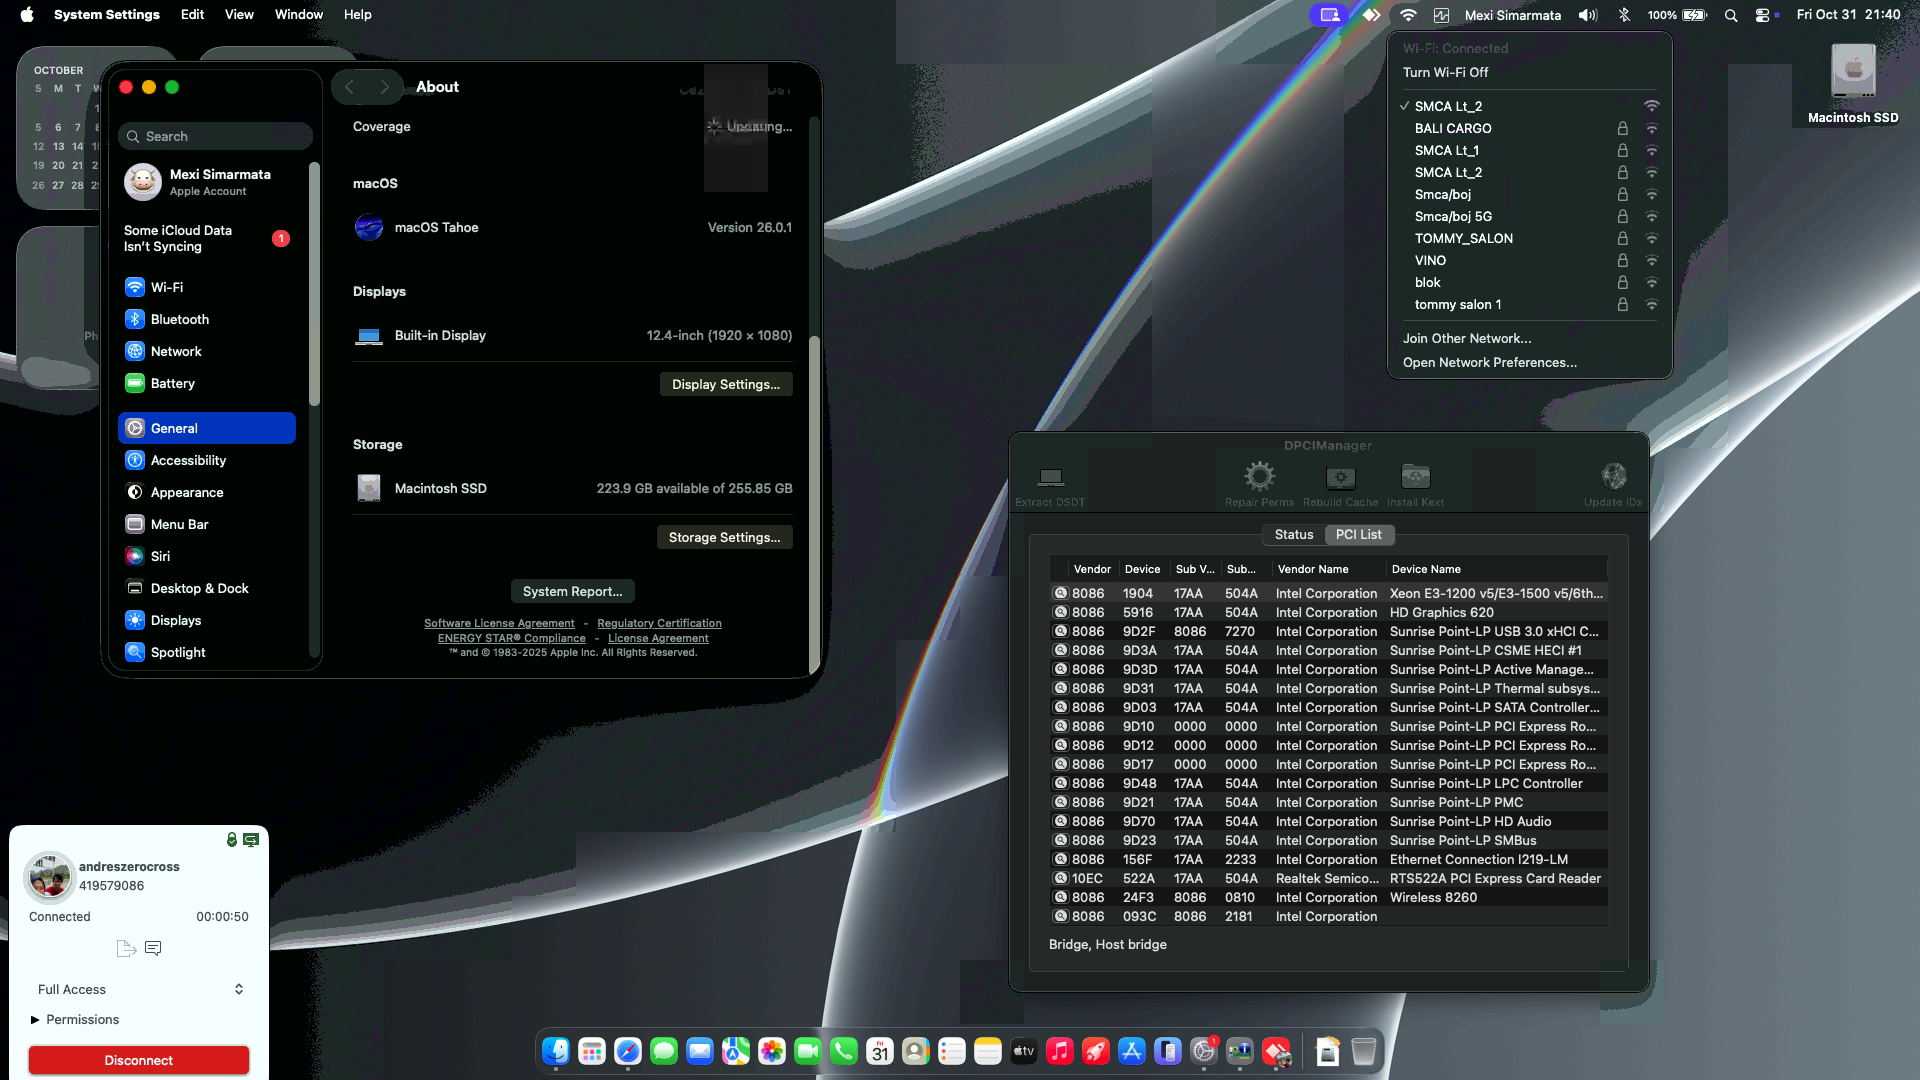Click Some iCloud Data Isn't Syncing alert
This screenshot has width=1920, height=1080.
(207, 238)
